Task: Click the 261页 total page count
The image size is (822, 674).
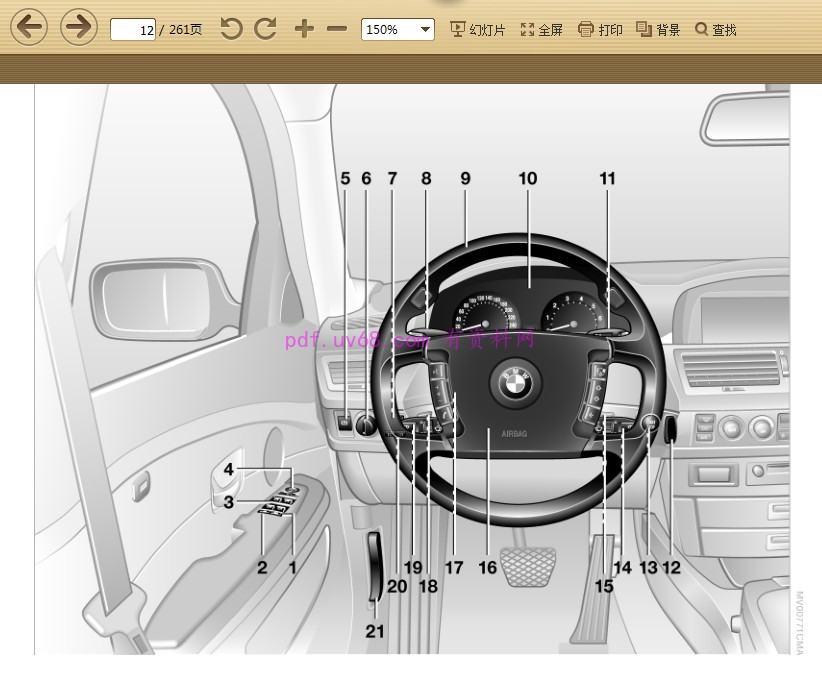Action: point(185,30)
